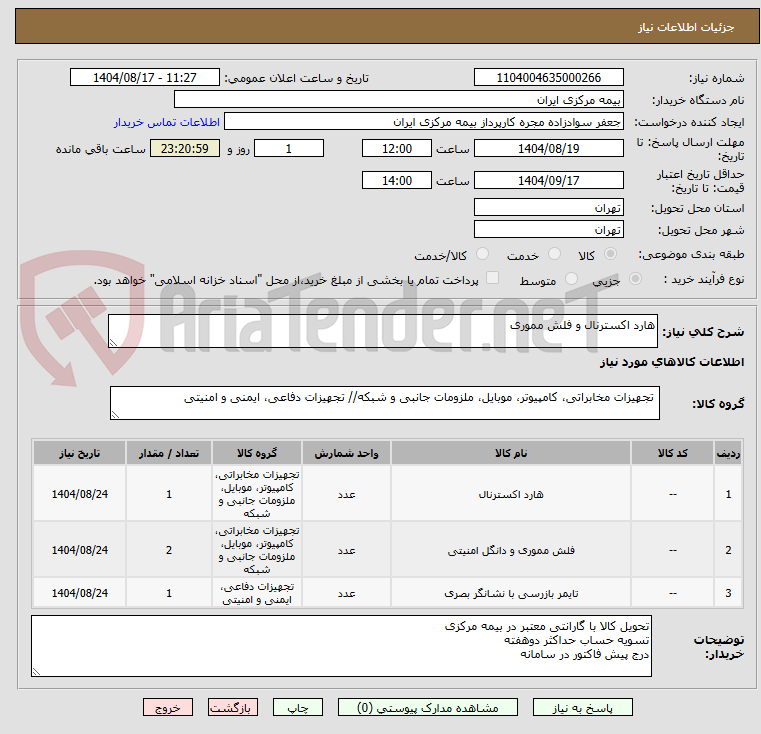Screen dimensions: 761x734
Task: Click the چاپ print button
Action: (x=298, y=707)
